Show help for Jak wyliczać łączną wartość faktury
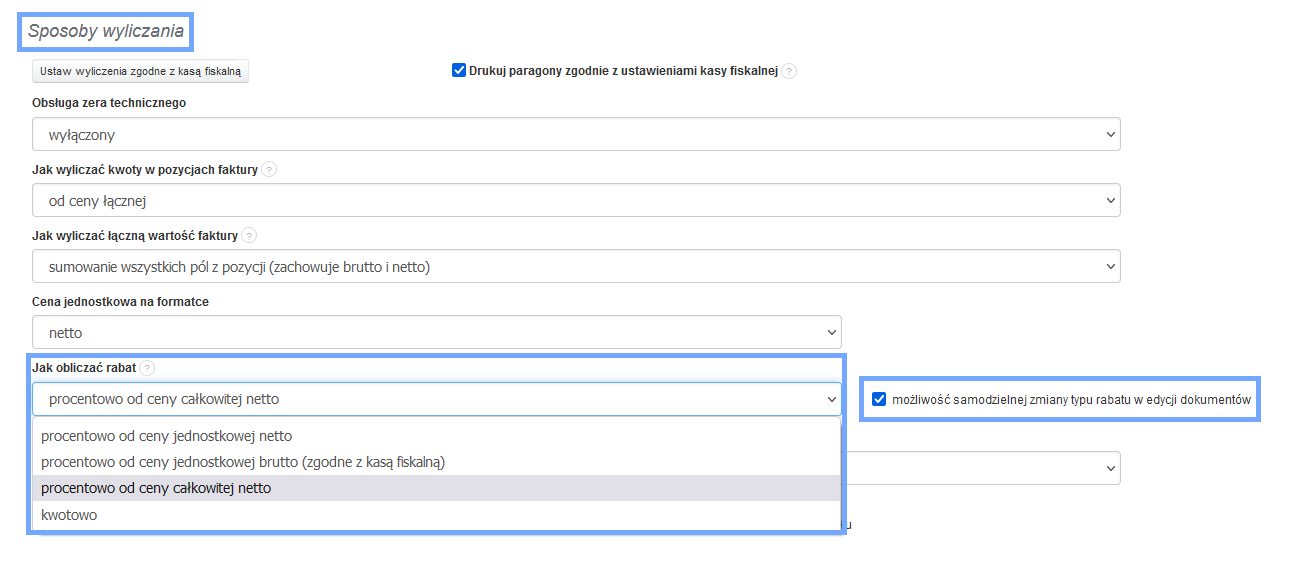 pos(249,236)
